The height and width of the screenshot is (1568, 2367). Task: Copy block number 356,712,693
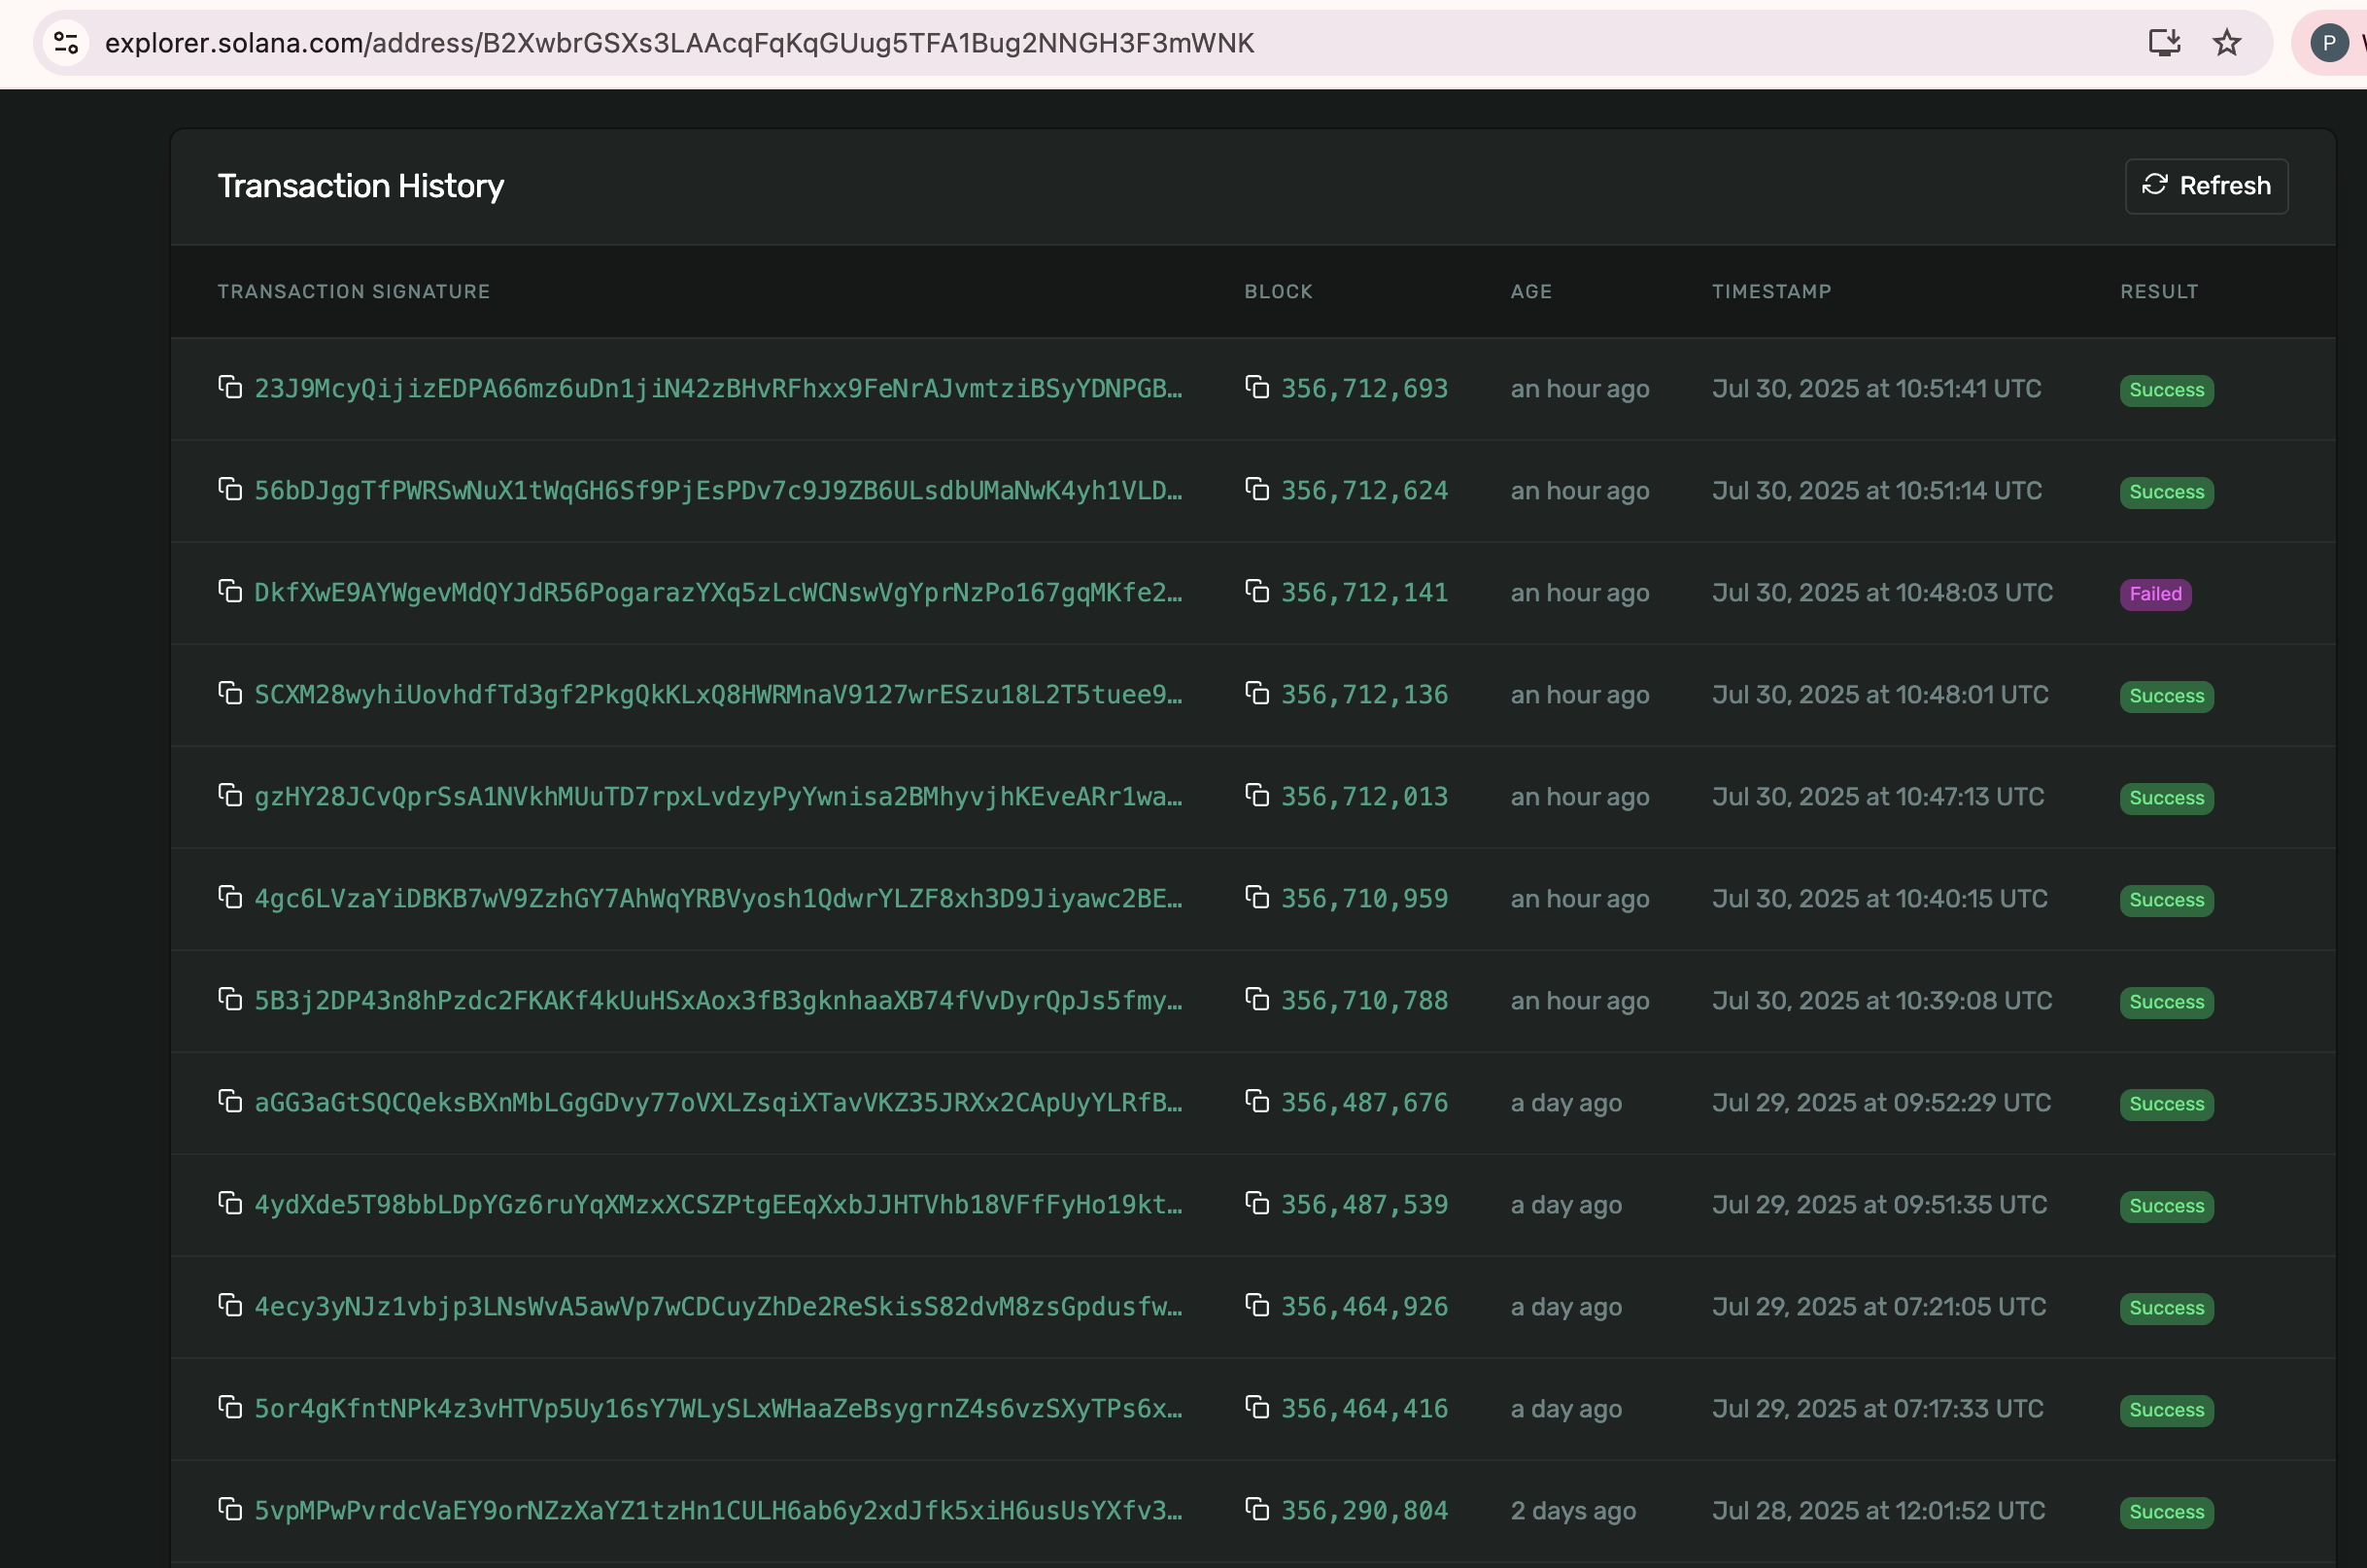coord(1257,388)
